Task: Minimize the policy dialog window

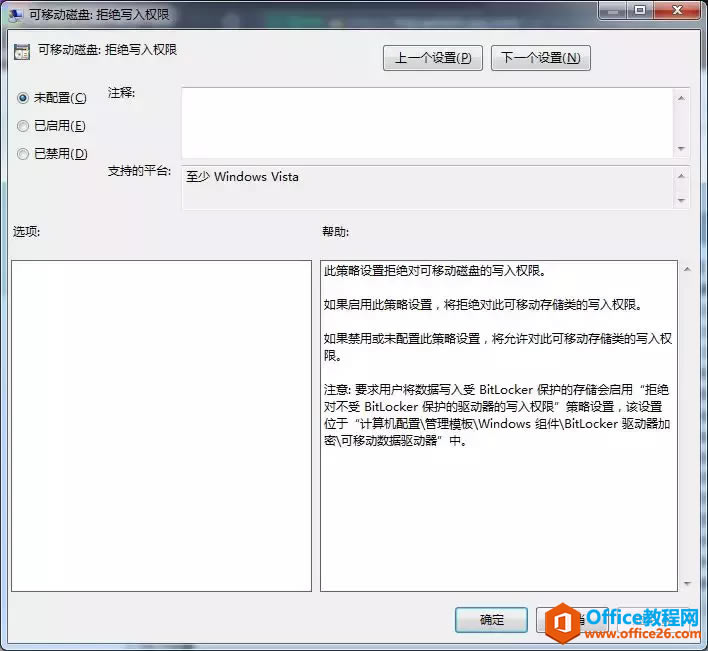Action: (613, 10)
